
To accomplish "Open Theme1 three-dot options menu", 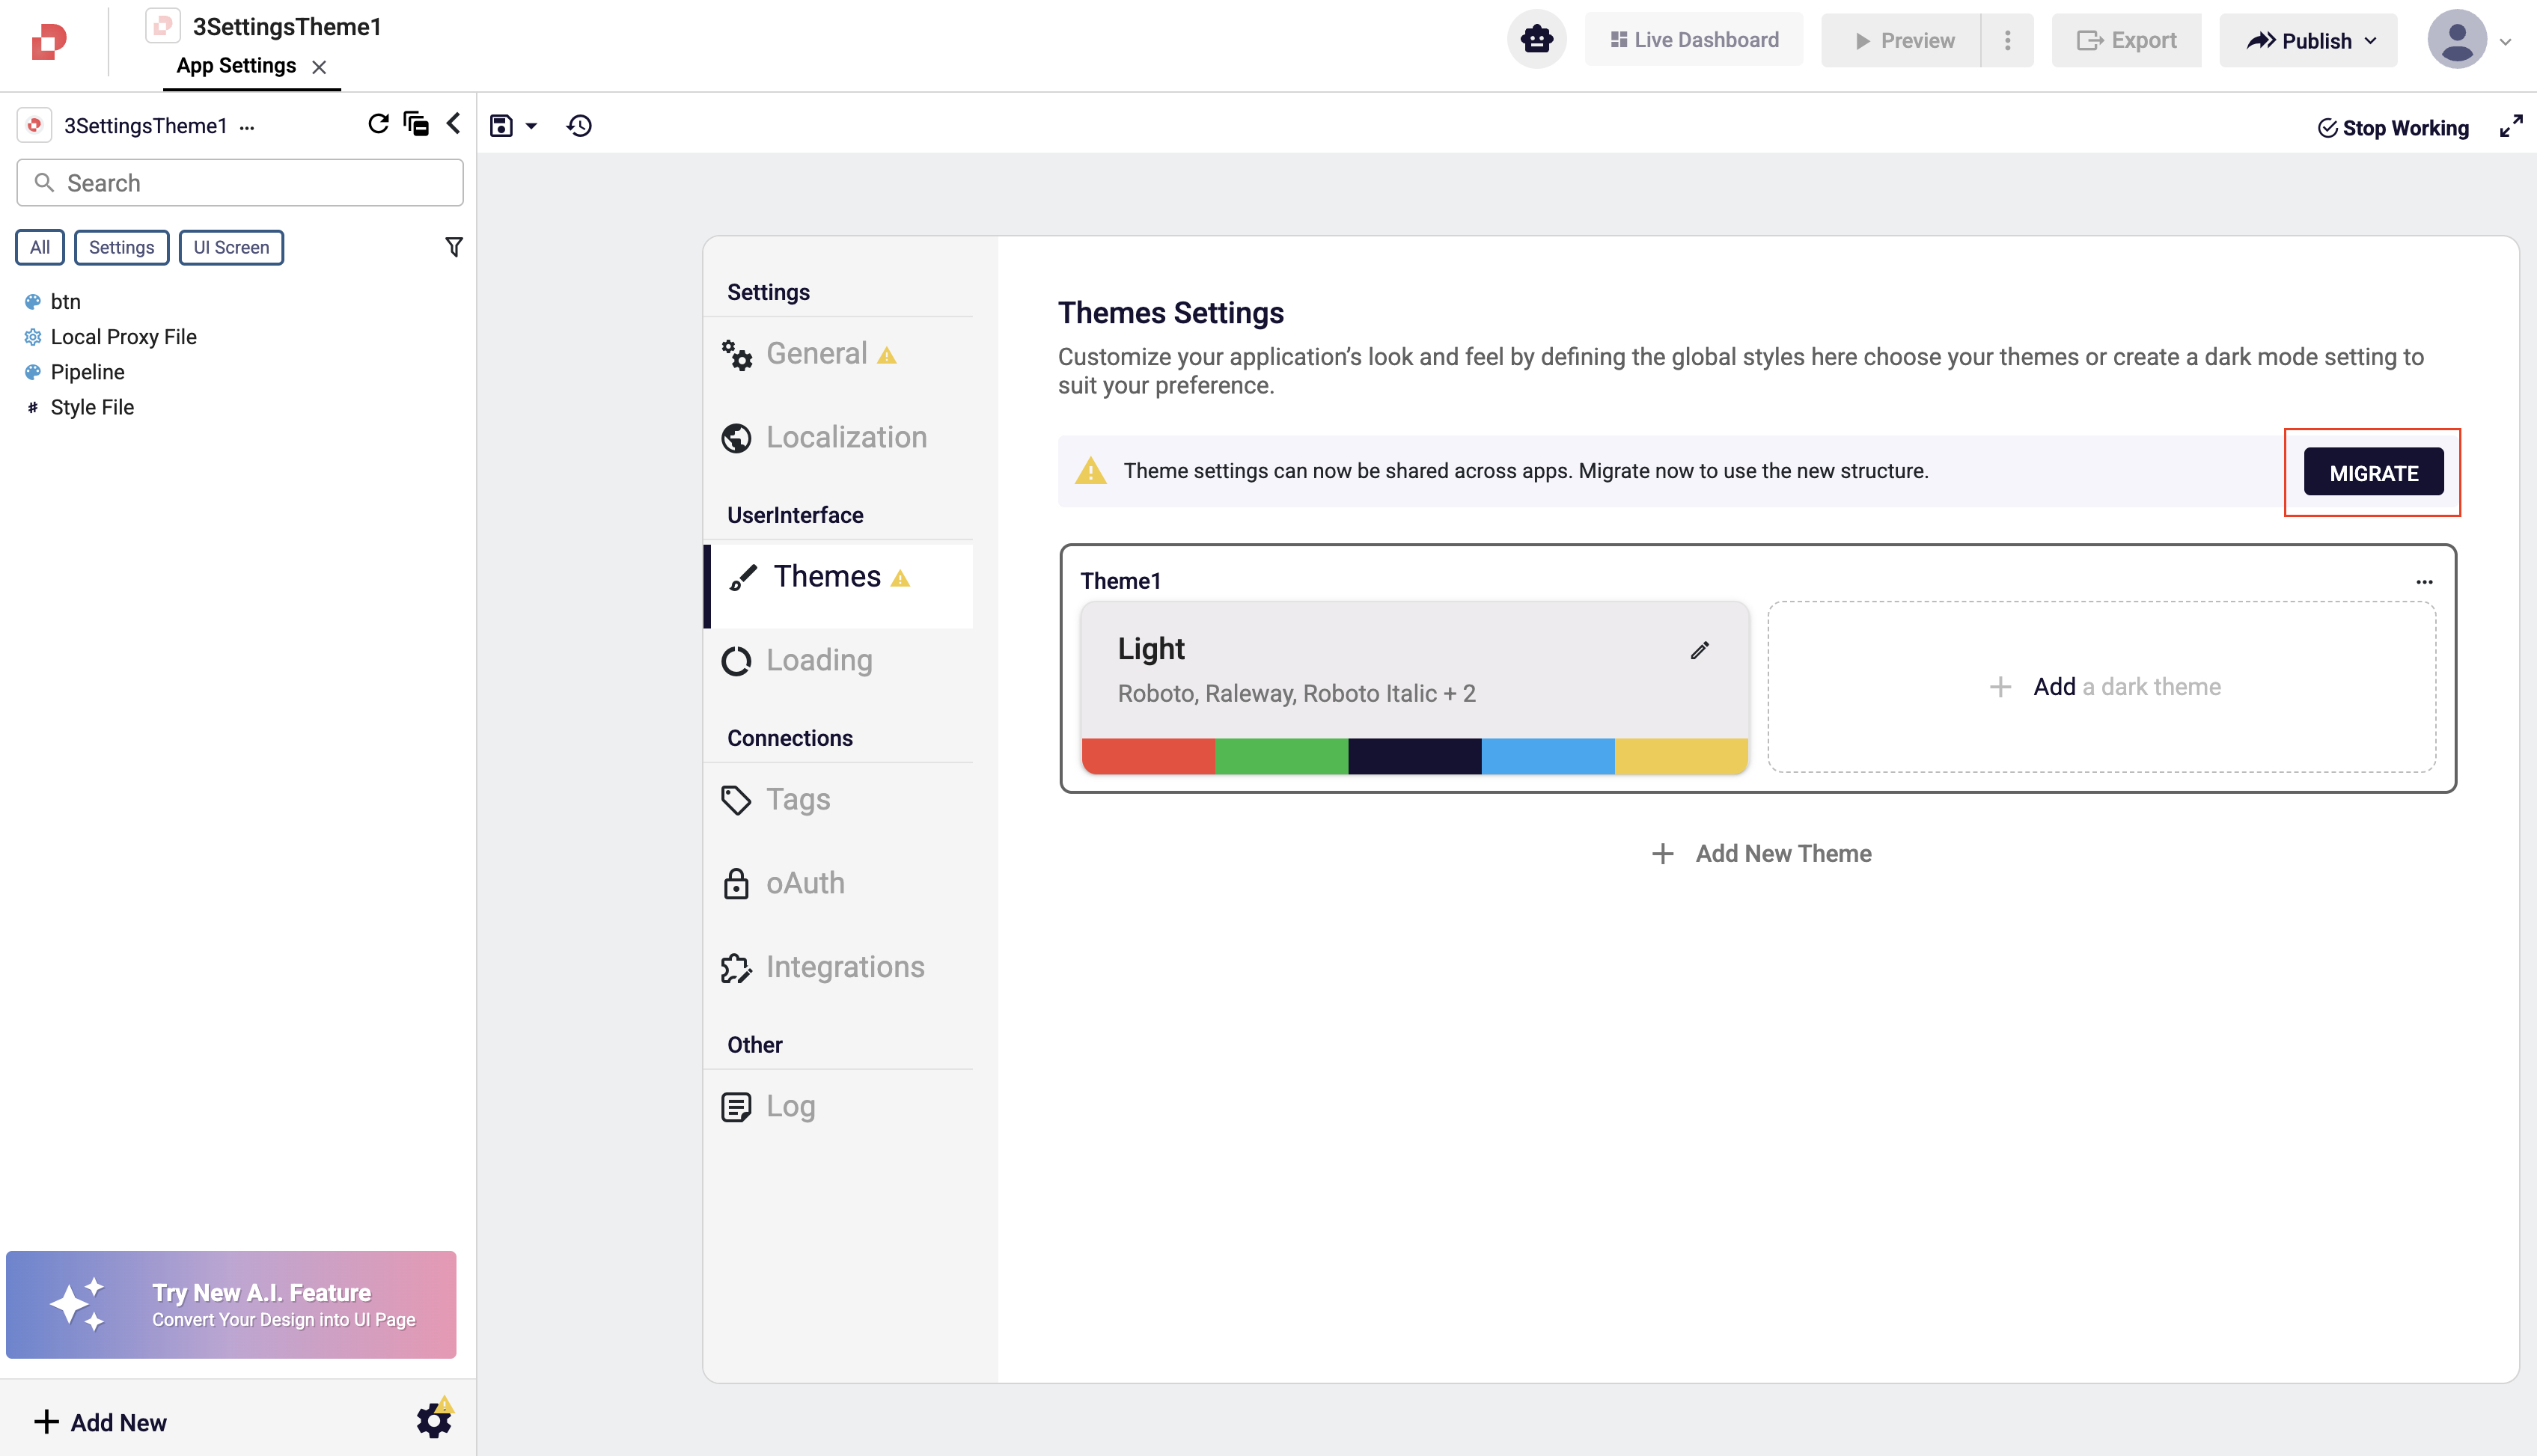I will click(2424, 581).
